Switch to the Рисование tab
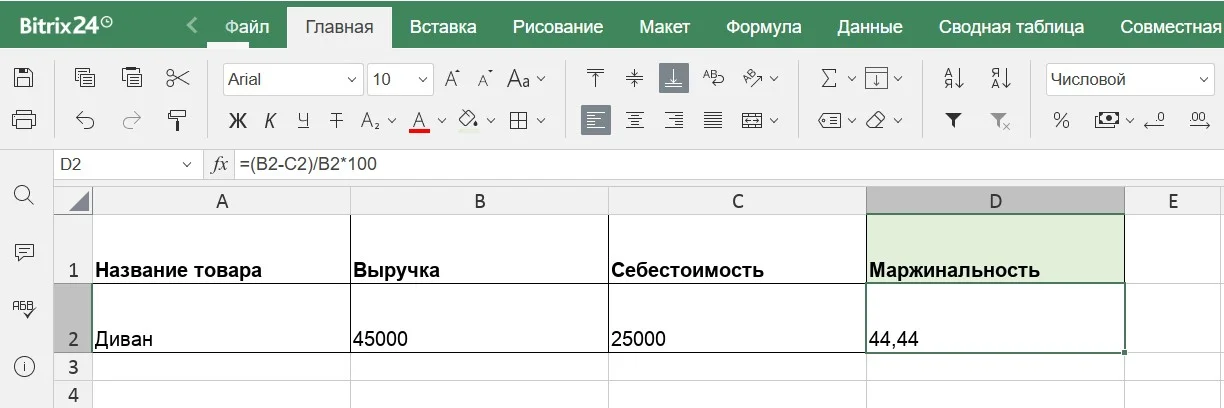Viewport: 1224px width, 408px height. click(x=558, y=27)
